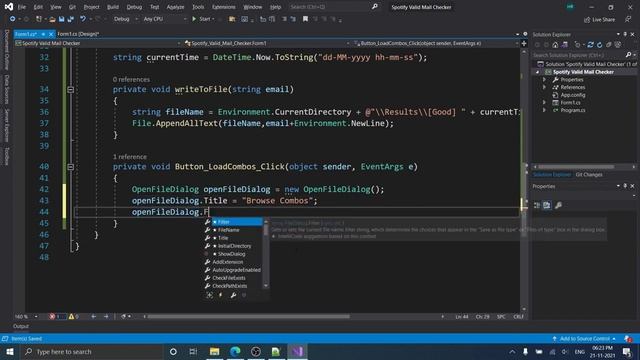Select ShowDialog in IntelliSense list
This screenshot has width=640, height=360.
point(233,254)
